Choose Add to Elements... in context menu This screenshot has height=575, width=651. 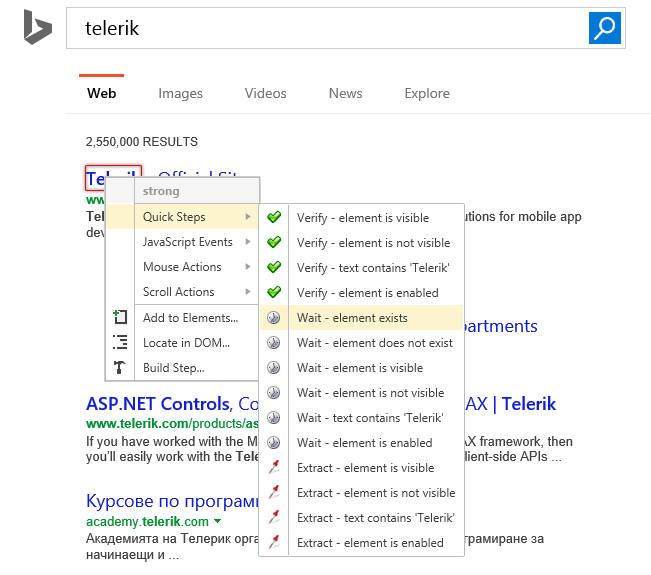(x=182, y=318)
